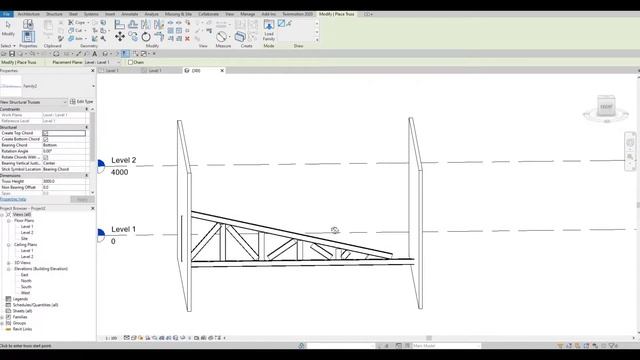Click the Sync icon in quick access toolbar
Viewport: 640px width, 360px height.
click(x=20, y=54)
